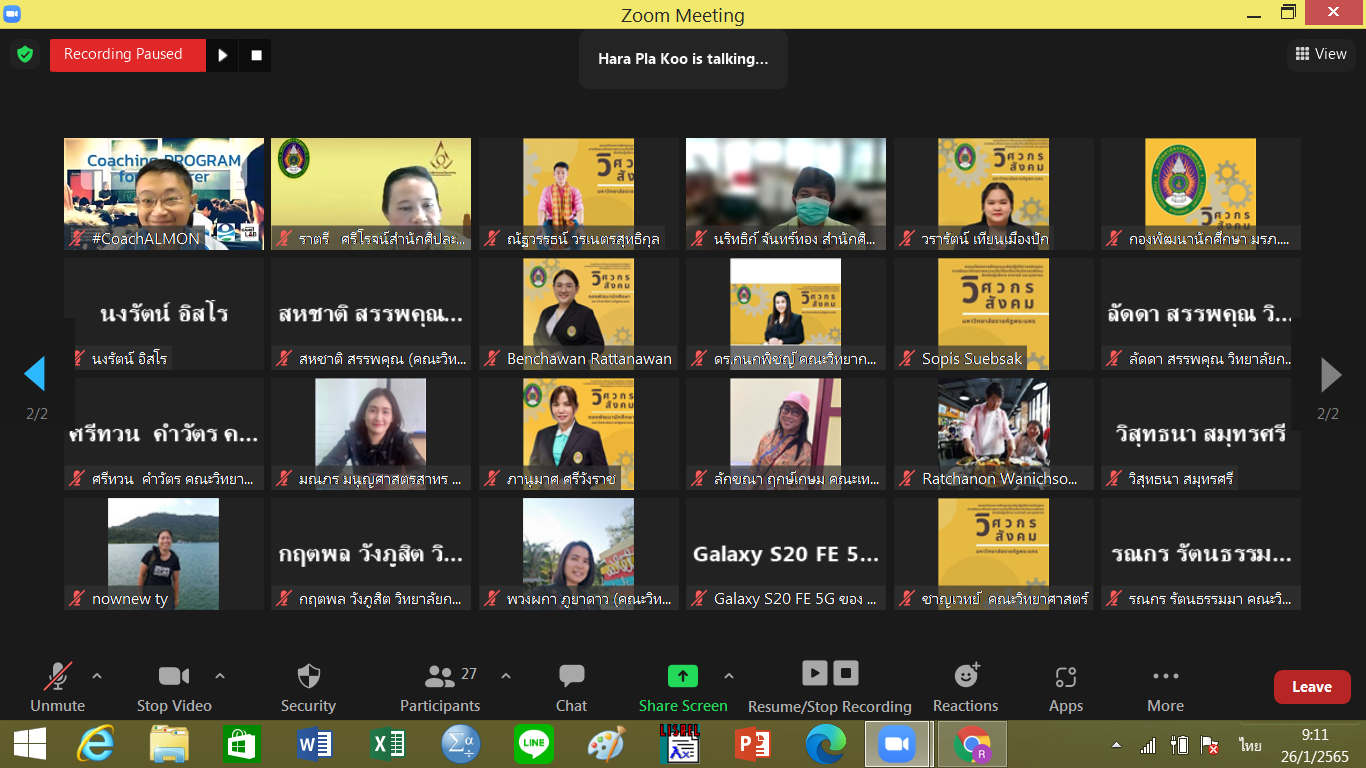Switch to Google Chrome on the taskbar
Screen dimensions: 1366x768
[972, 744]
